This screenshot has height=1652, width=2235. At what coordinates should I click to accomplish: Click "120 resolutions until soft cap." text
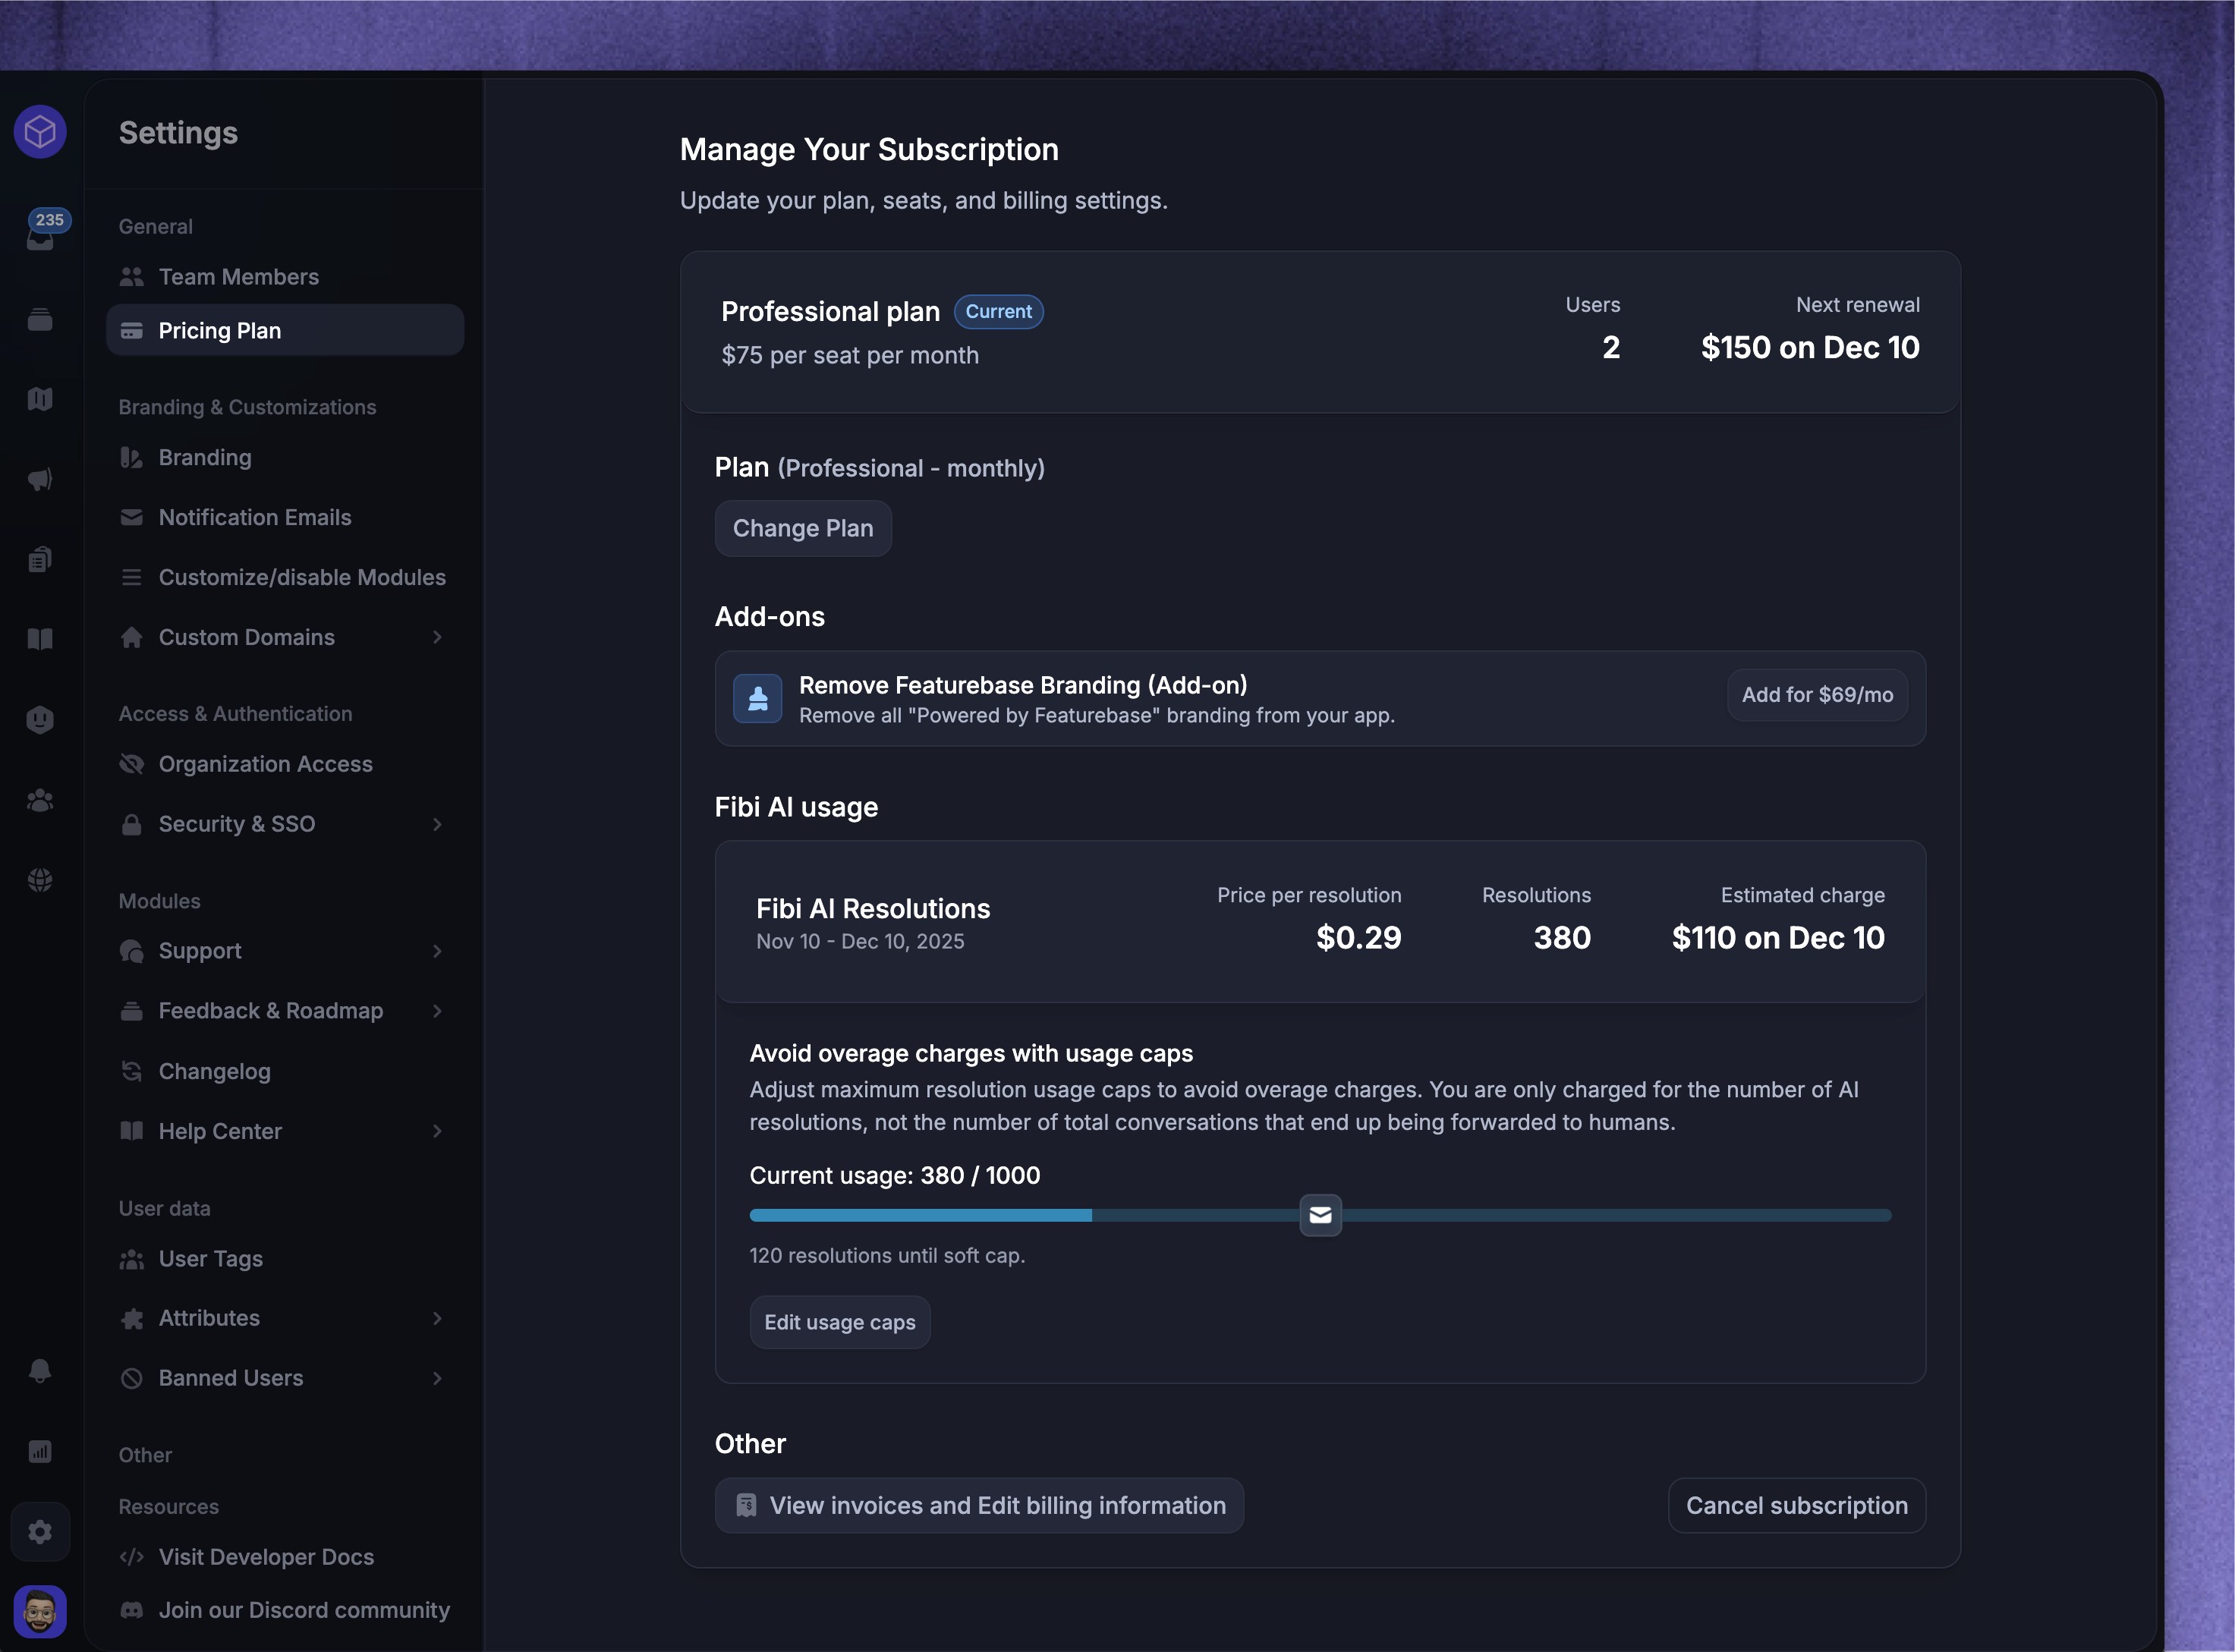tap(887, 1255)
